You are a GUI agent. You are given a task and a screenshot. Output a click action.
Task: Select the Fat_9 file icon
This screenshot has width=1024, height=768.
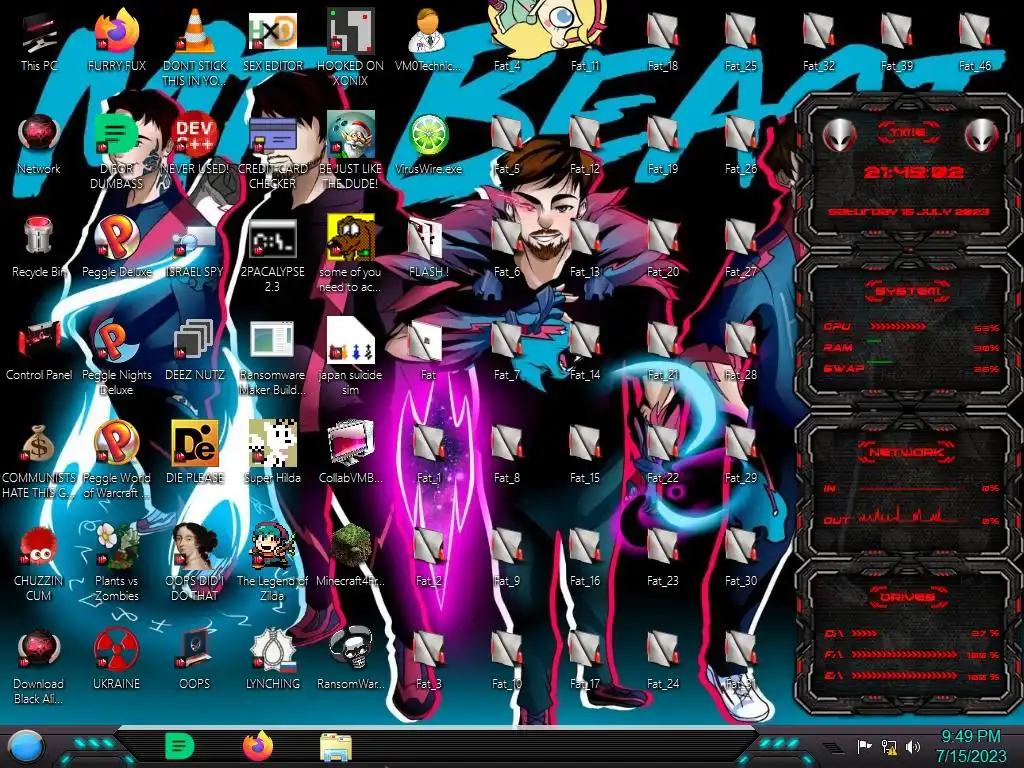(507, 556)
